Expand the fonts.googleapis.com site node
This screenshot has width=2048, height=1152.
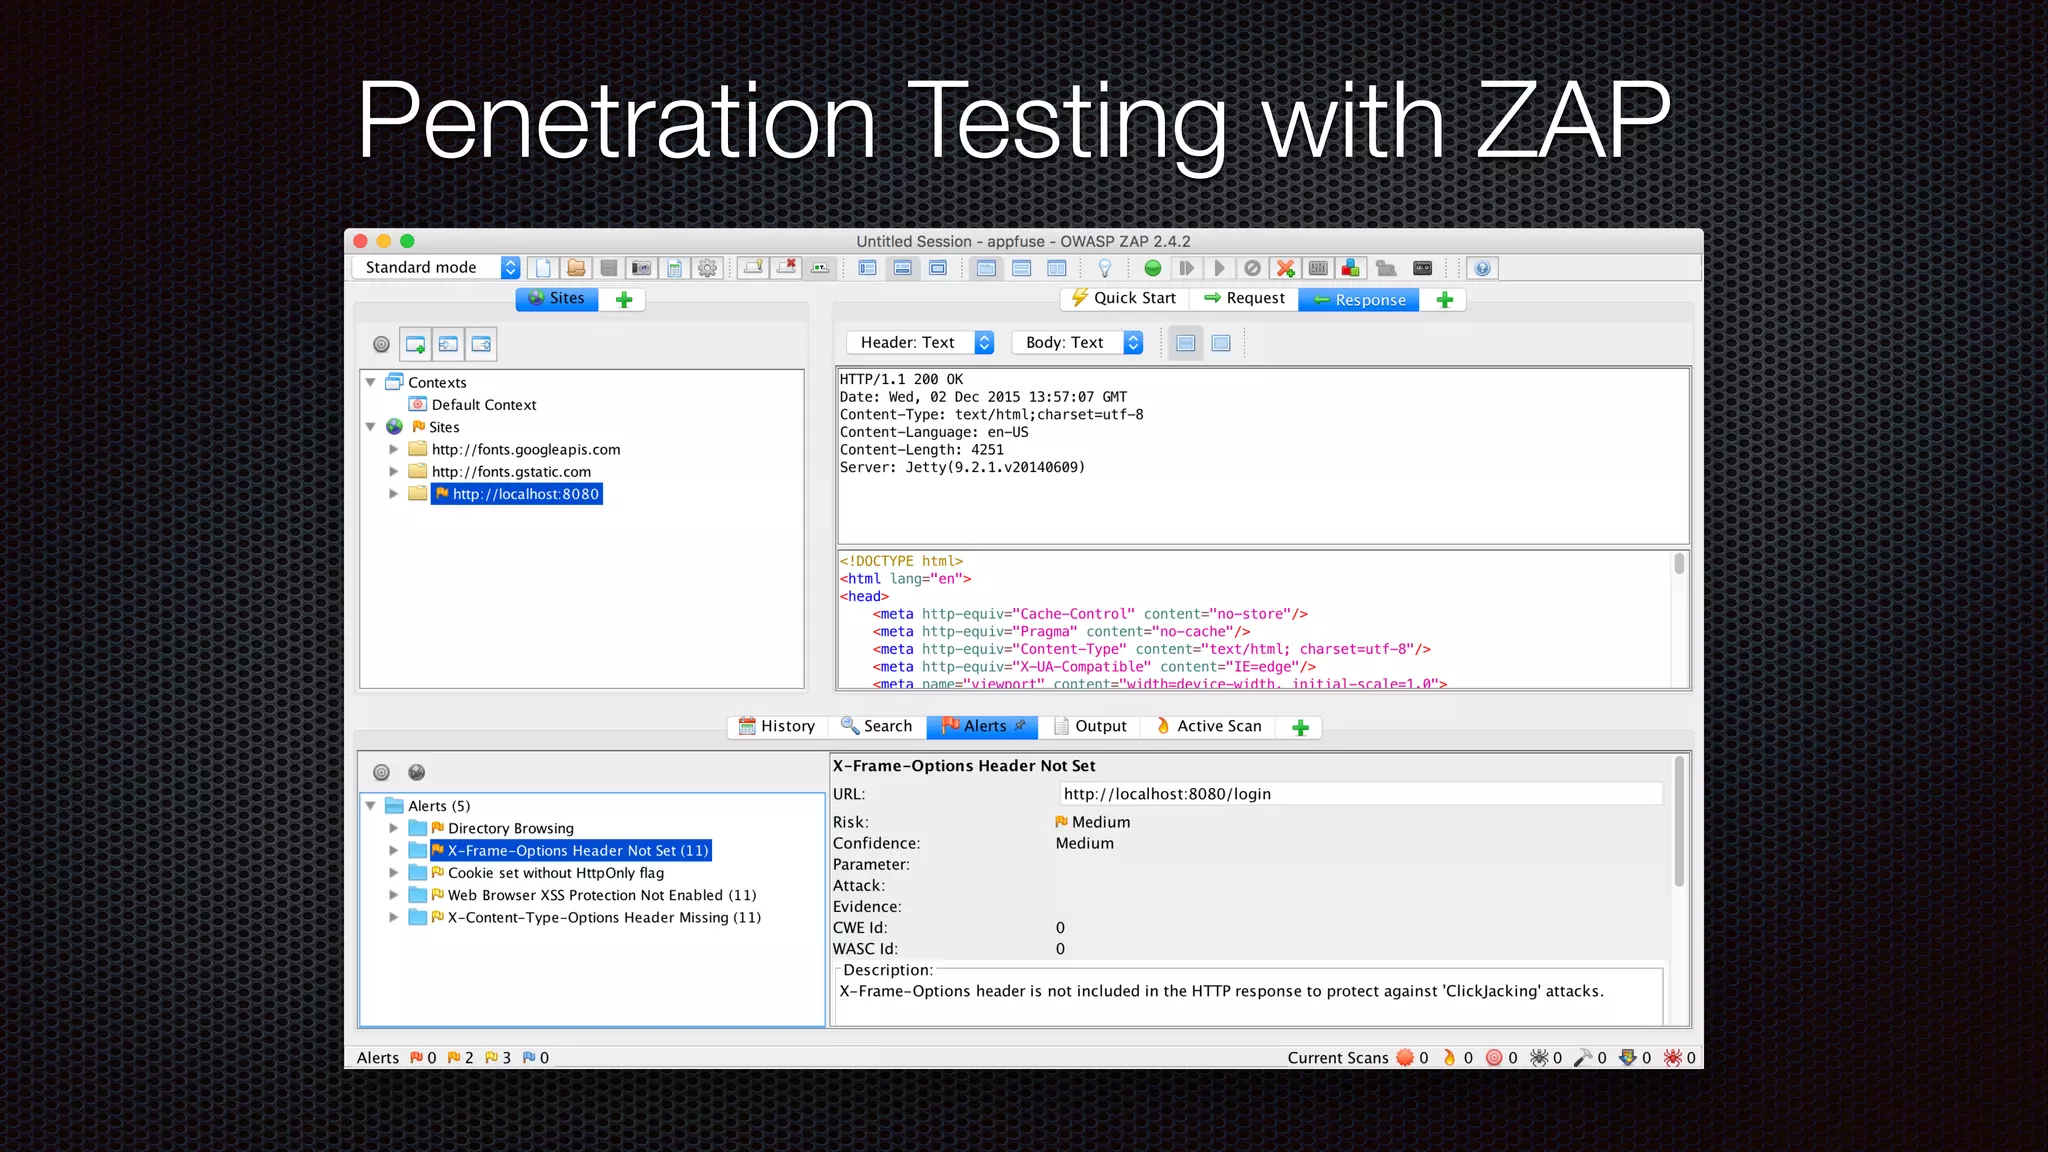click(394, 449)
